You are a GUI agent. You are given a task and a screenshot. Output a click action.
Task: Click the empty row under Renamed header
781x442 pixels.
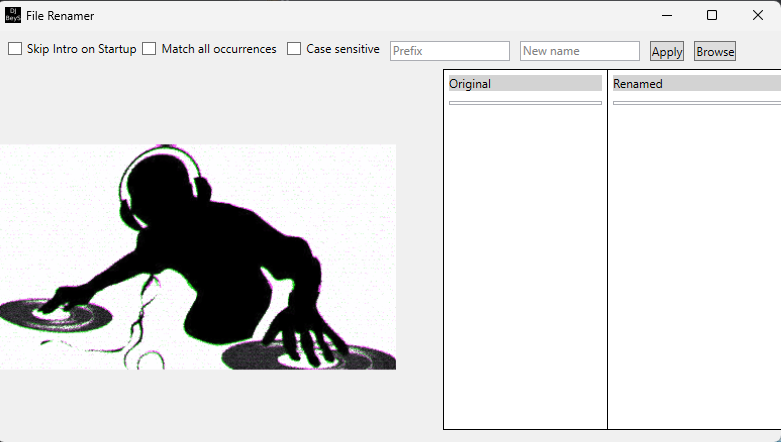pos(695,102)
